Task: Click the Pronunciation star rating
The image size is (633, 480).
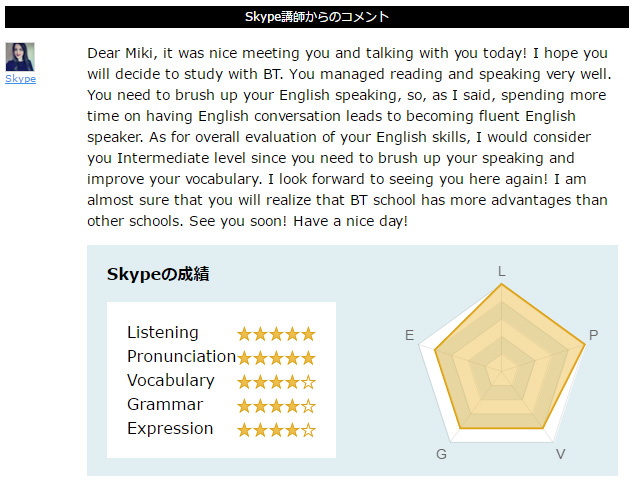Action: pyautogui.click(x=276, y=358)
